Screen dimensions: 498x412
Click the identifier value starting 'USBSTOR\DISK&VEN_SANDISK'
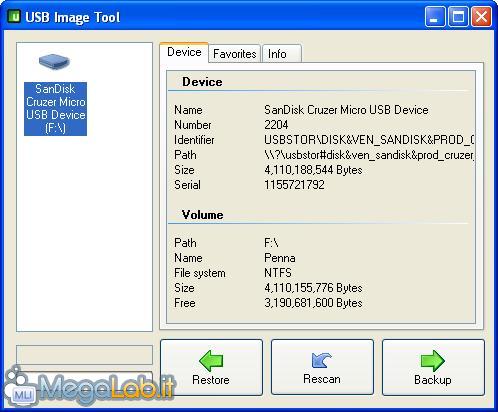369,140
